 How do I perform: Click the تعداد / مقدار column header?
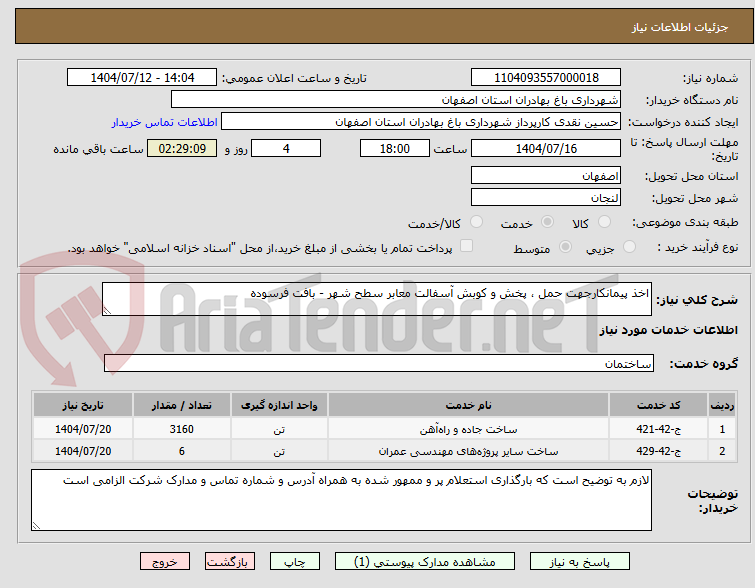tap(182, 405)
